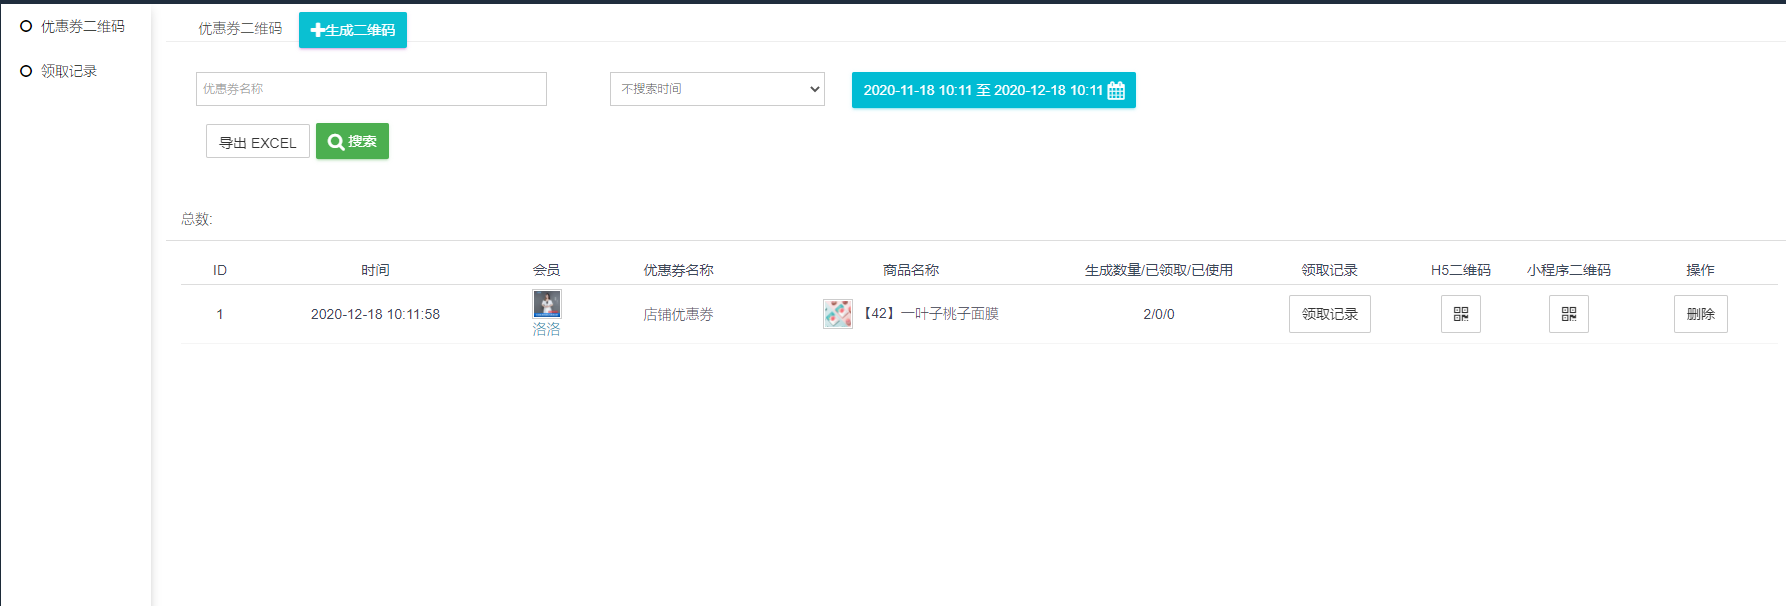Open the 洛洛 member link
This screenshot has width=1786, height=606.
coord(546,329)
